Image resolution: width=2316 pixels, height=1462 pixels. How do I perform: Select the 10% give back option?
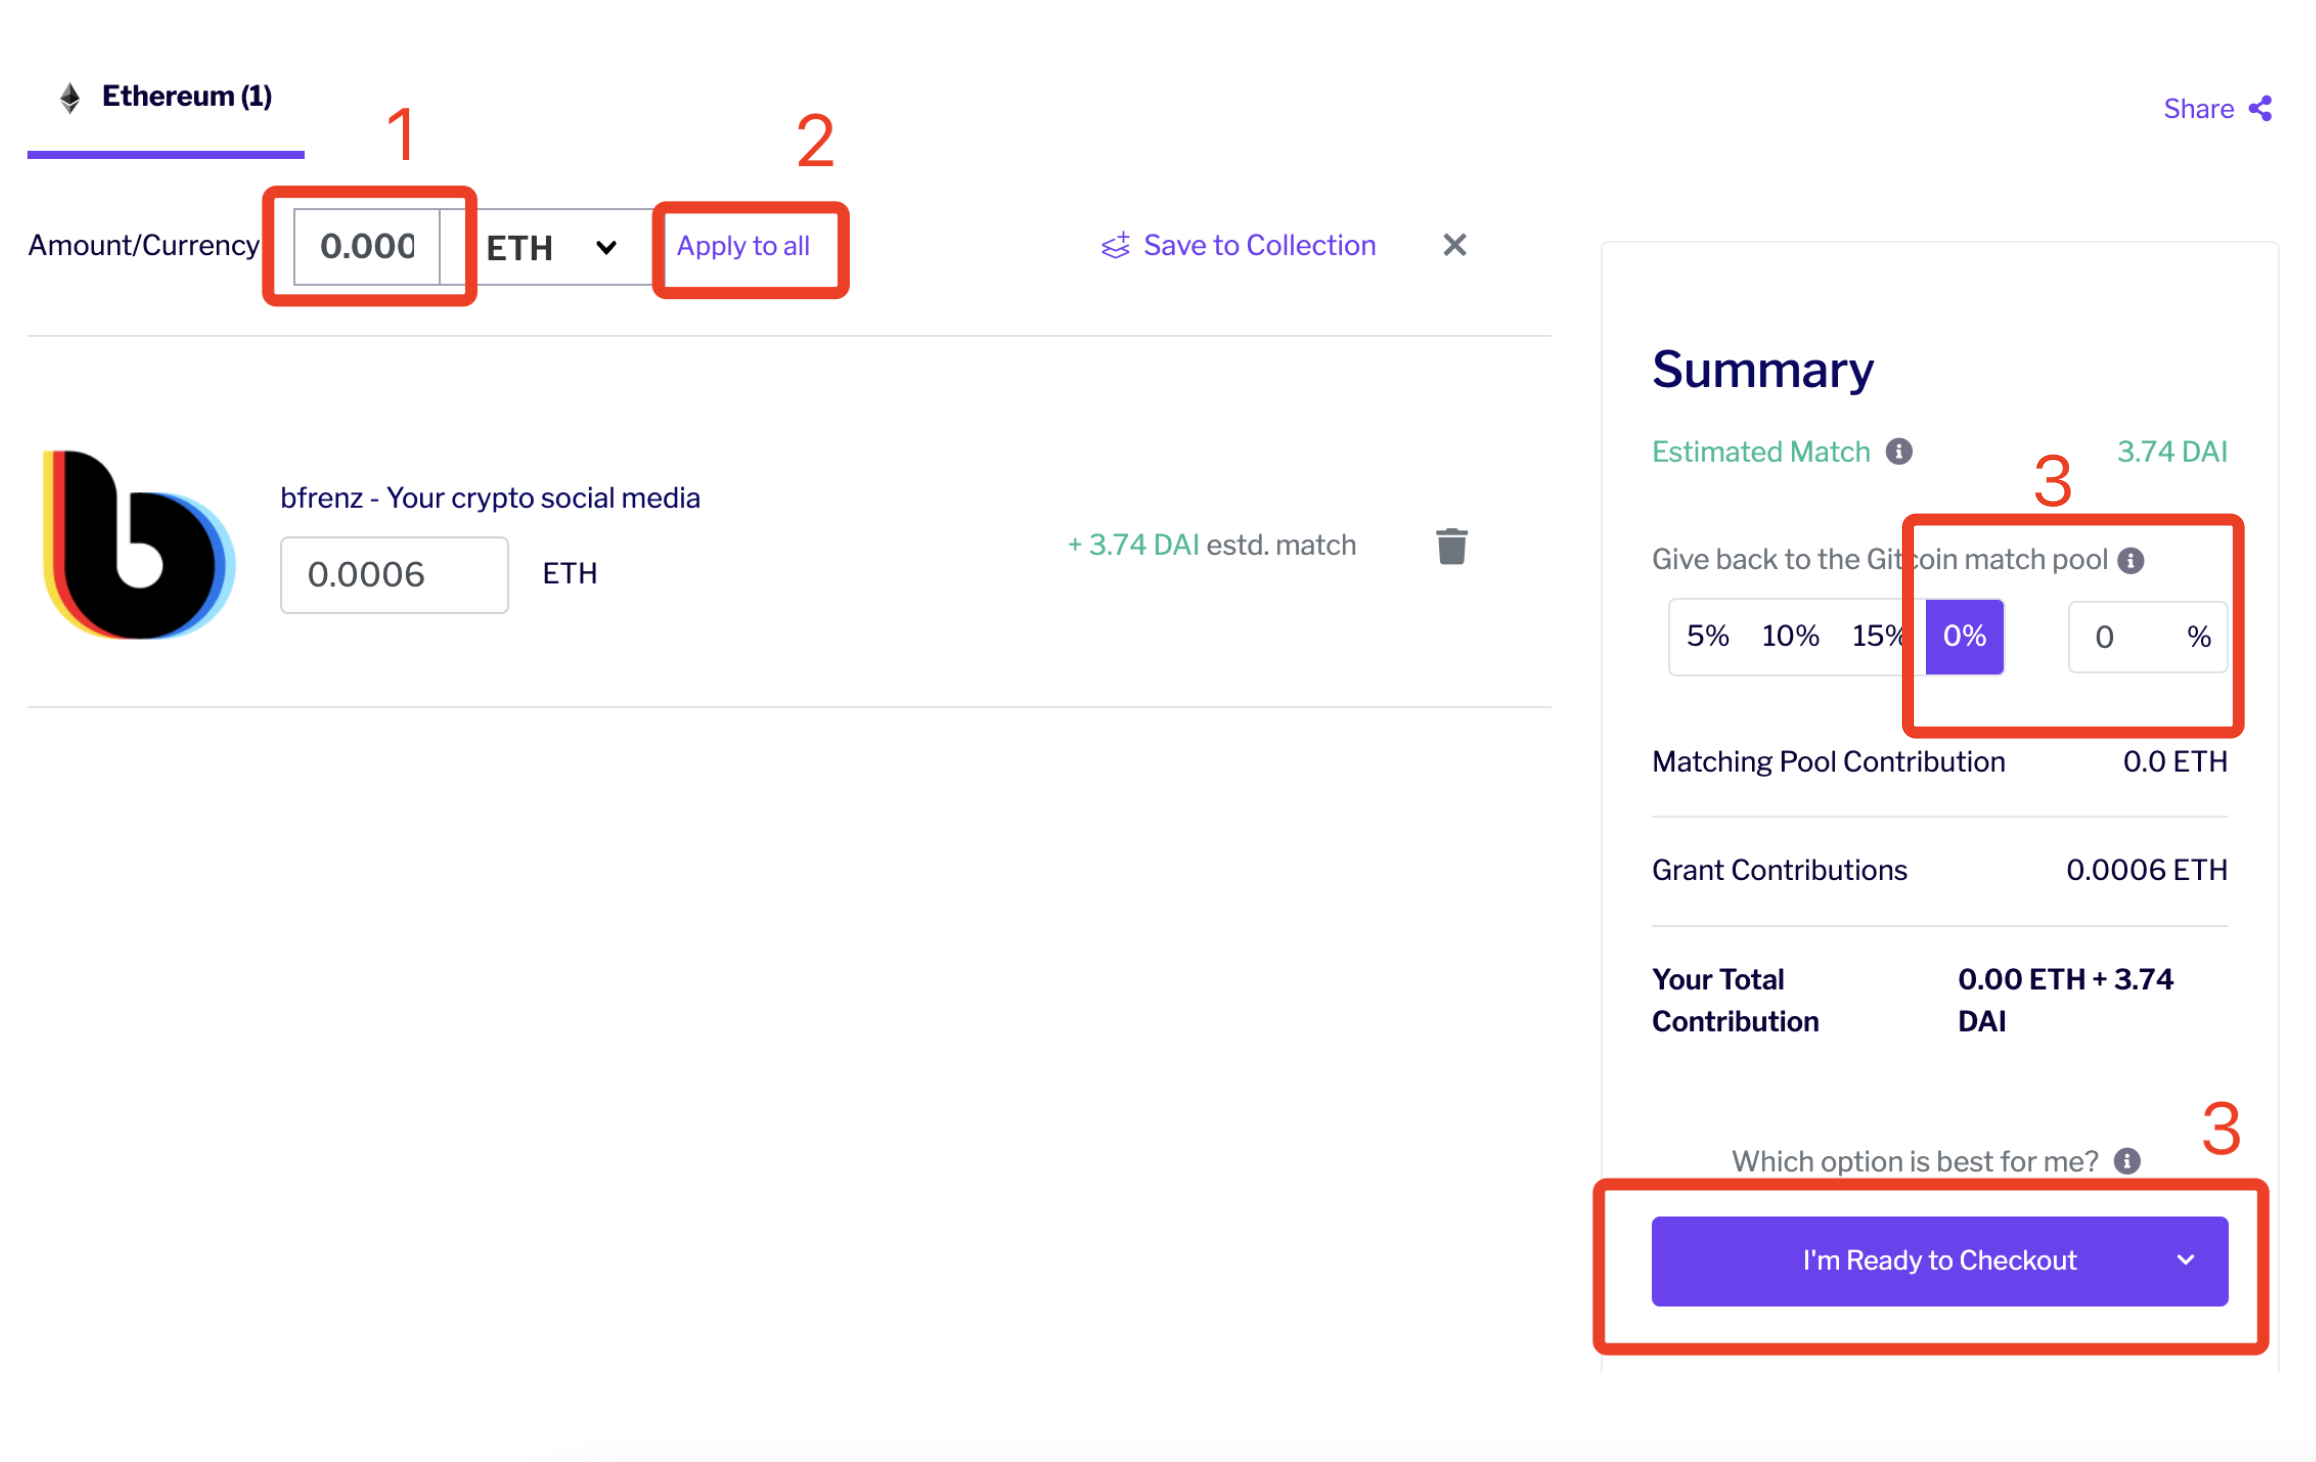coord(1789,636)
